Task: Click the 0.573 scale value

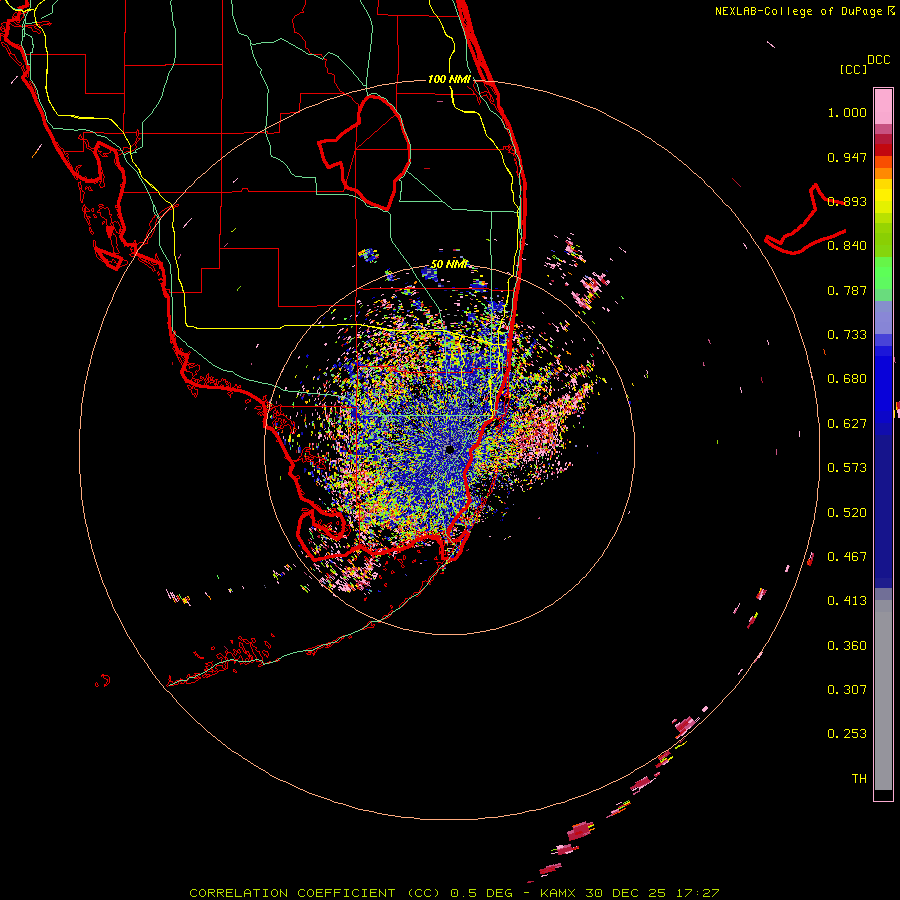Action: pos(847,468)
